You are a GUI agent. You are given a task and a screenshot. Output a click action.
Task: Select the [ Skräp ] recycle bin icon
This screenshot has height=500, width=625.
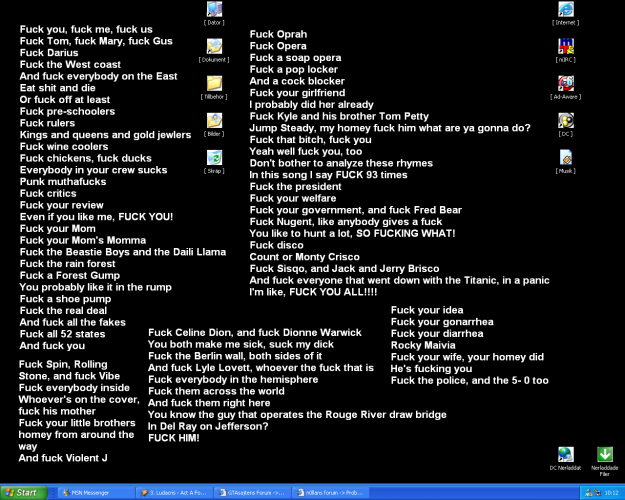tap(214, 162)
